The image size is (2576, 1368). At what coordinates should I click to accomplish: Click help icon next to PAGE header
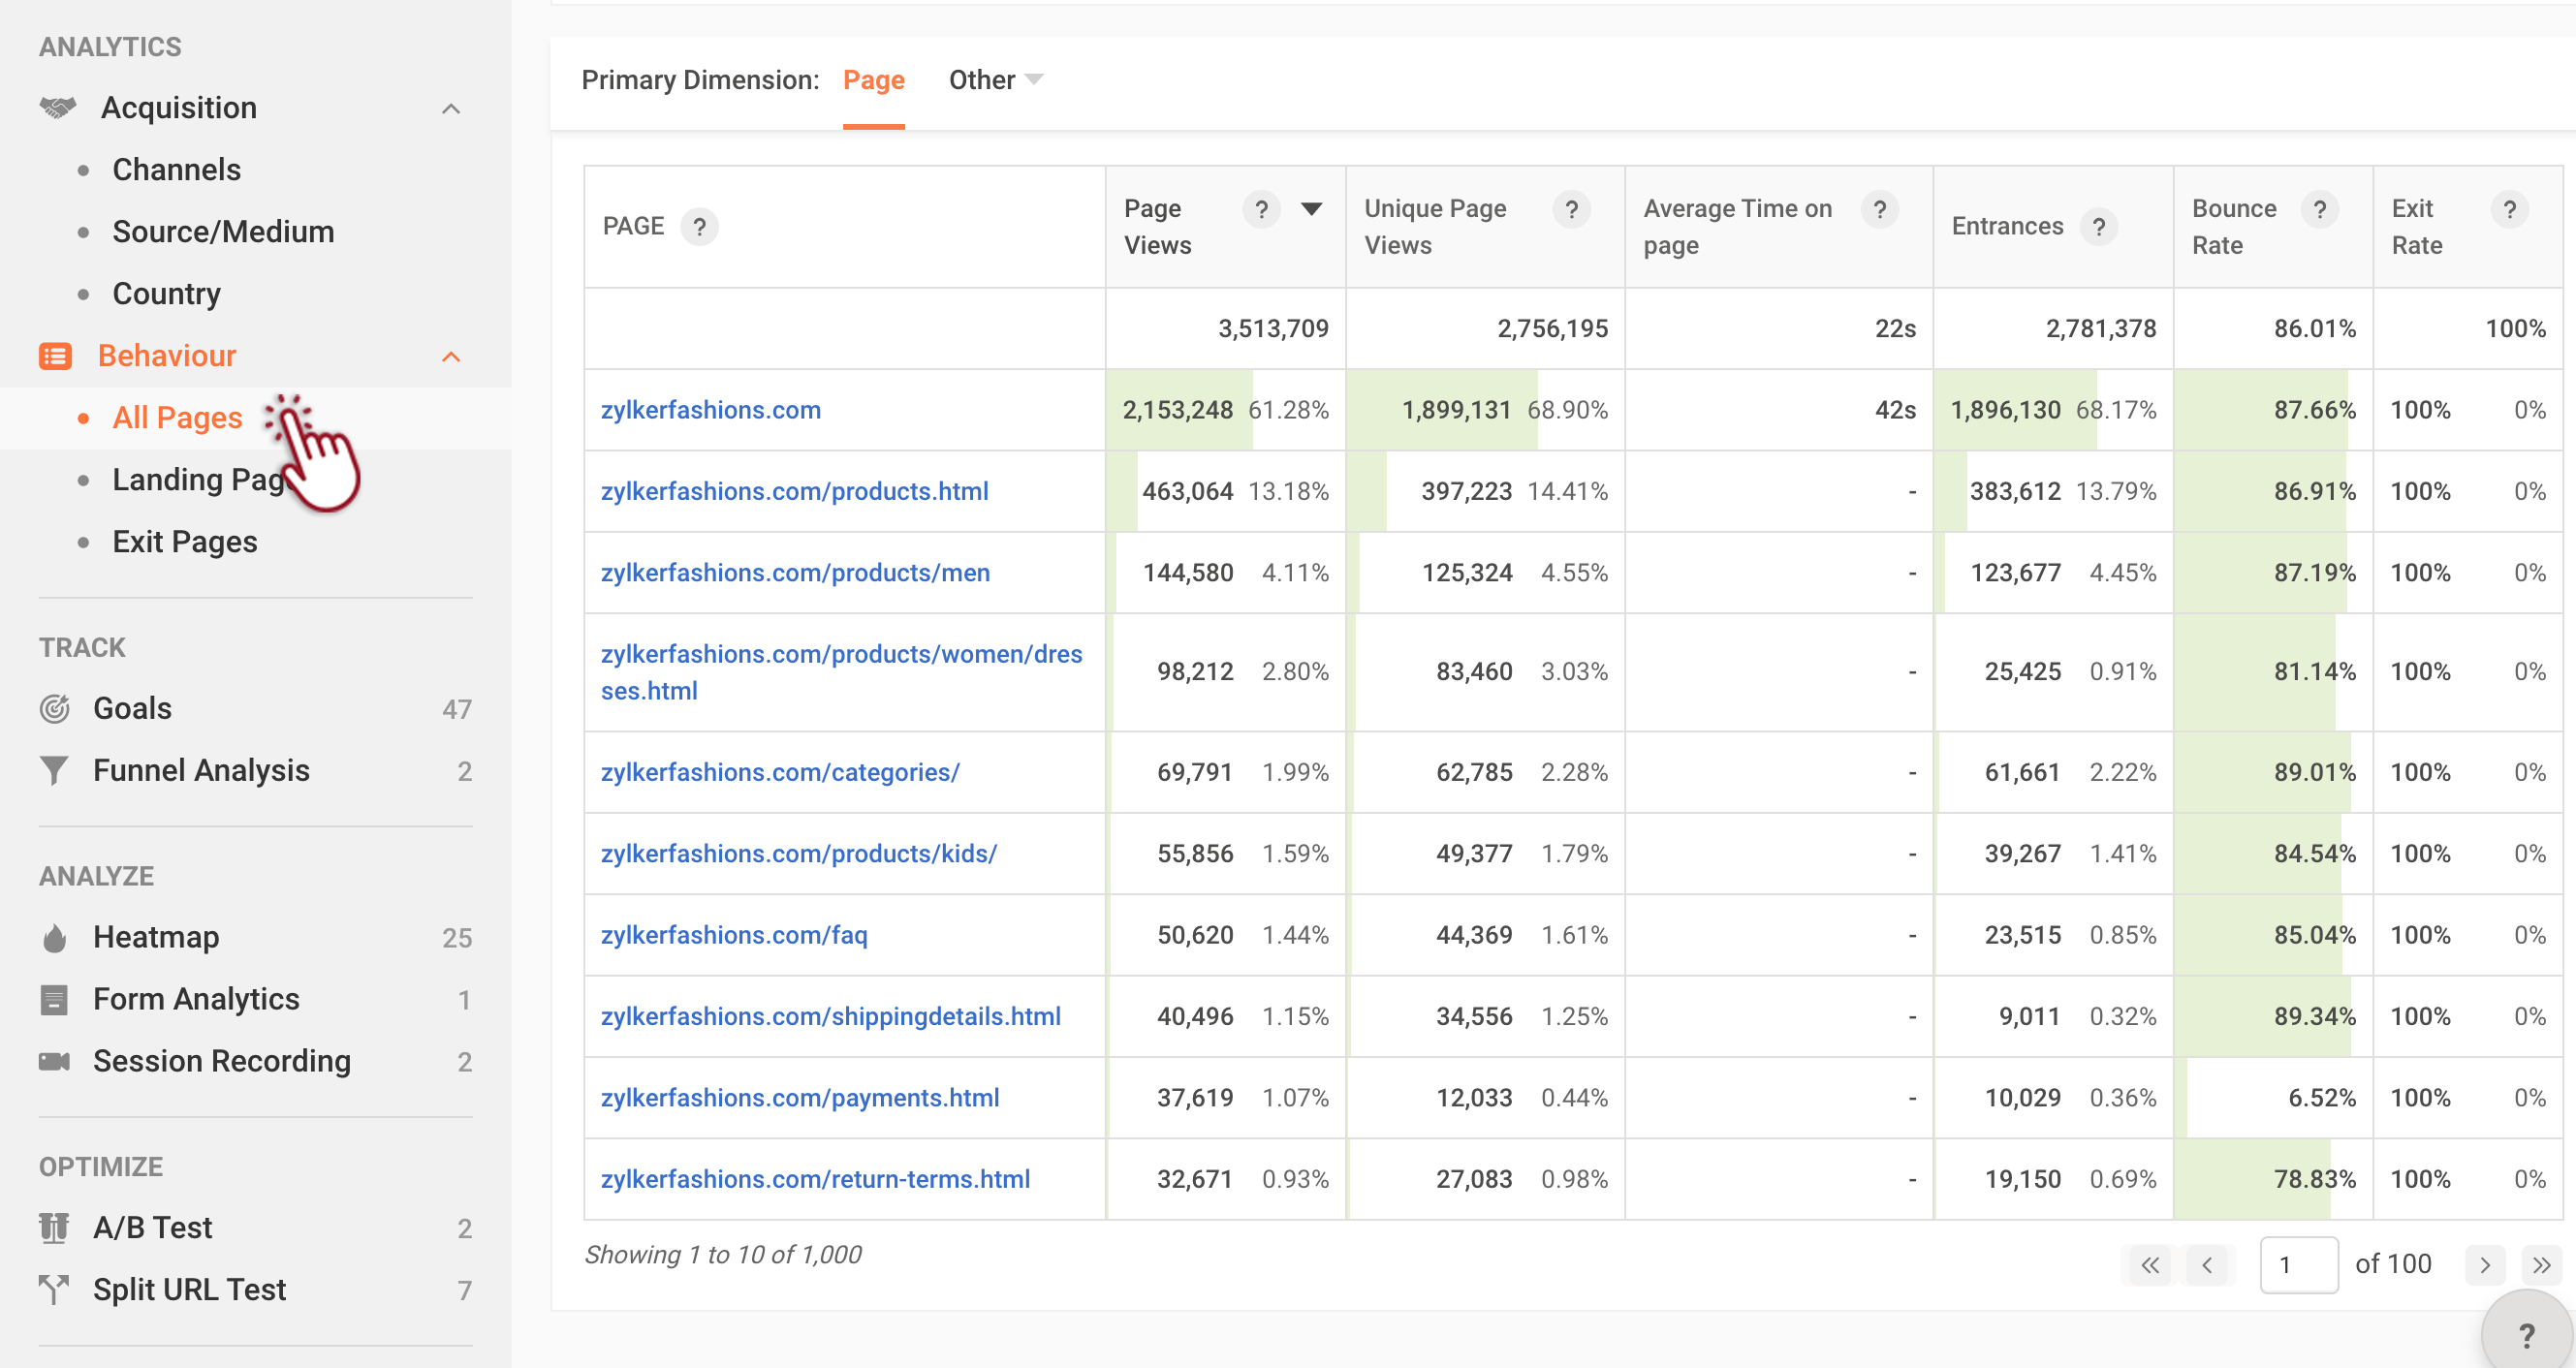(x=699, y=227)
